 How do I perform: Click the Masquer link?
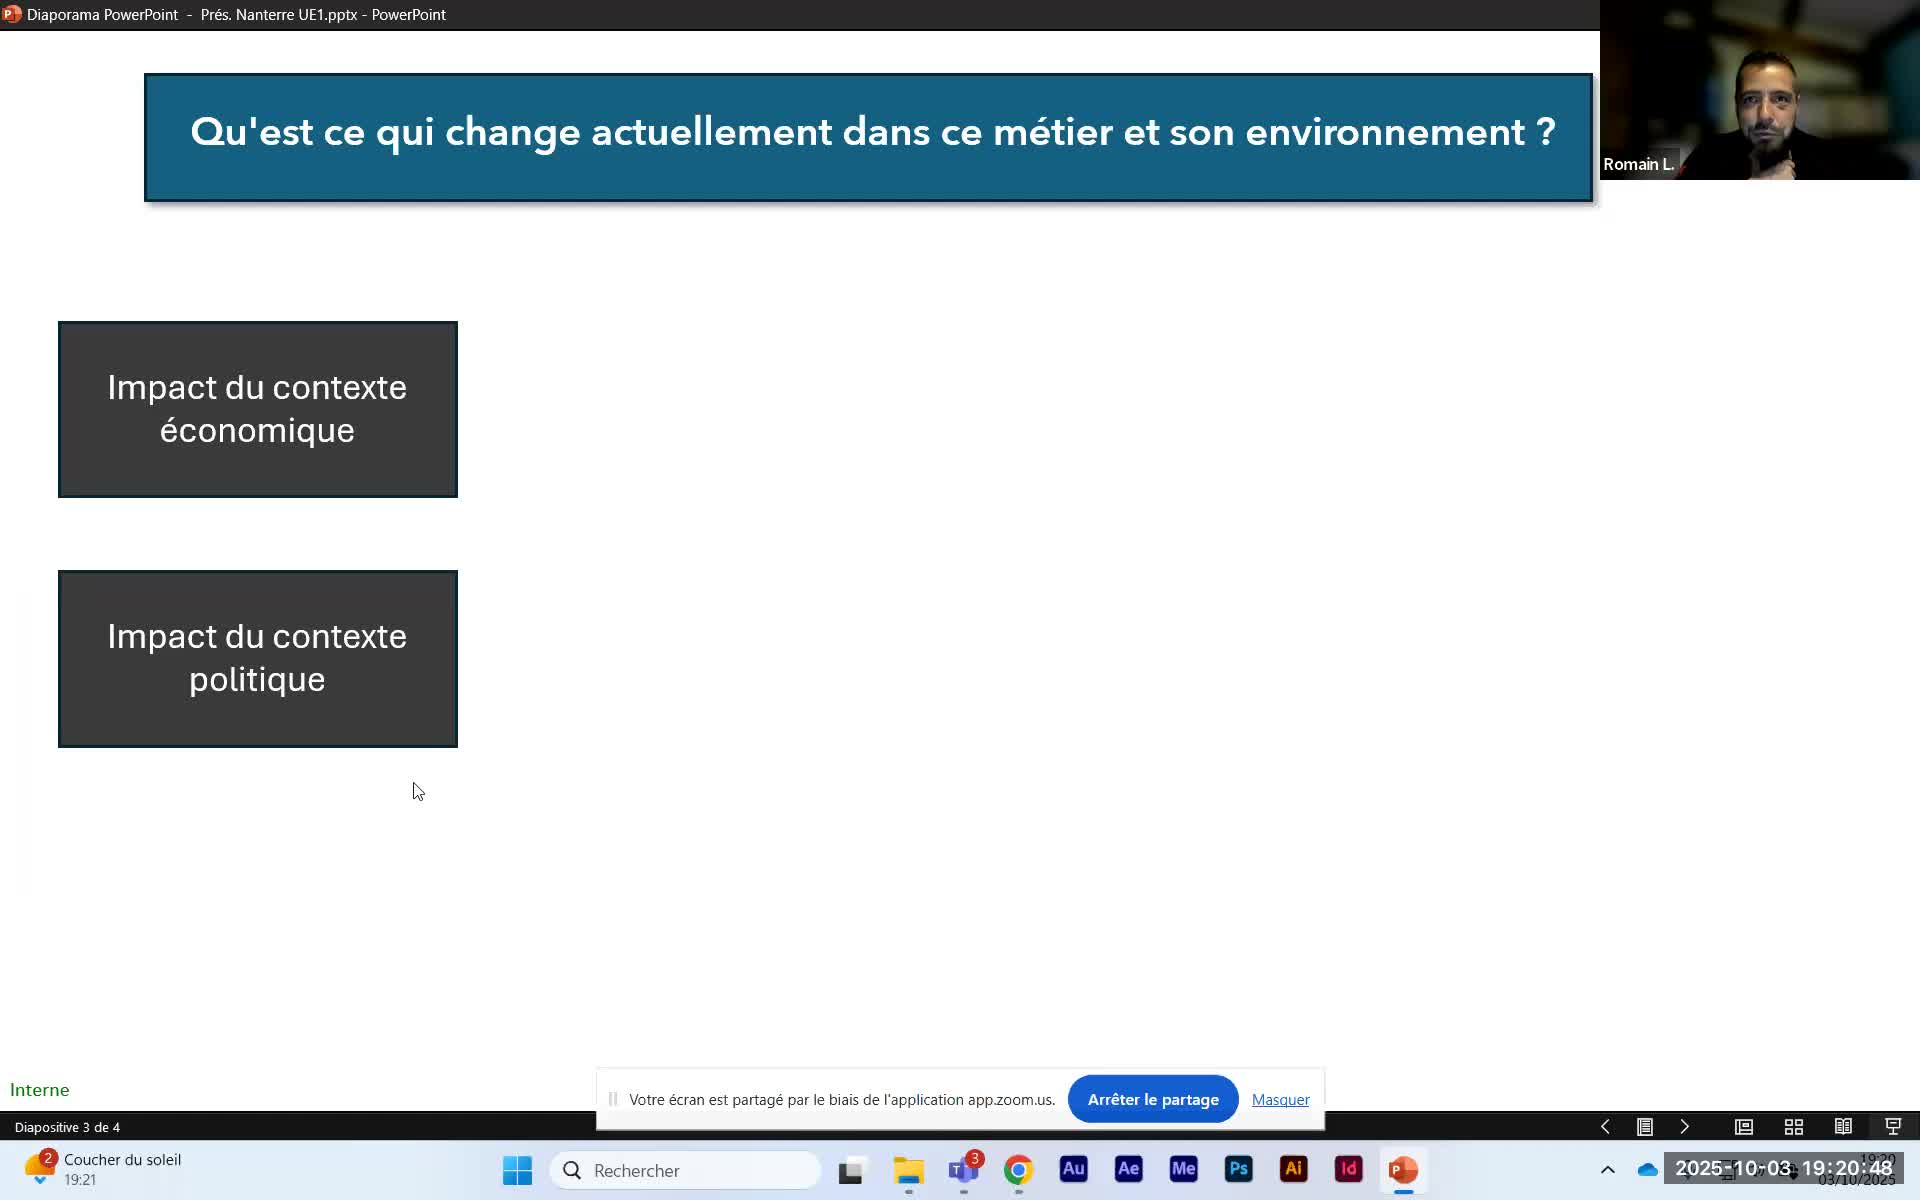pos(1280,1099)
